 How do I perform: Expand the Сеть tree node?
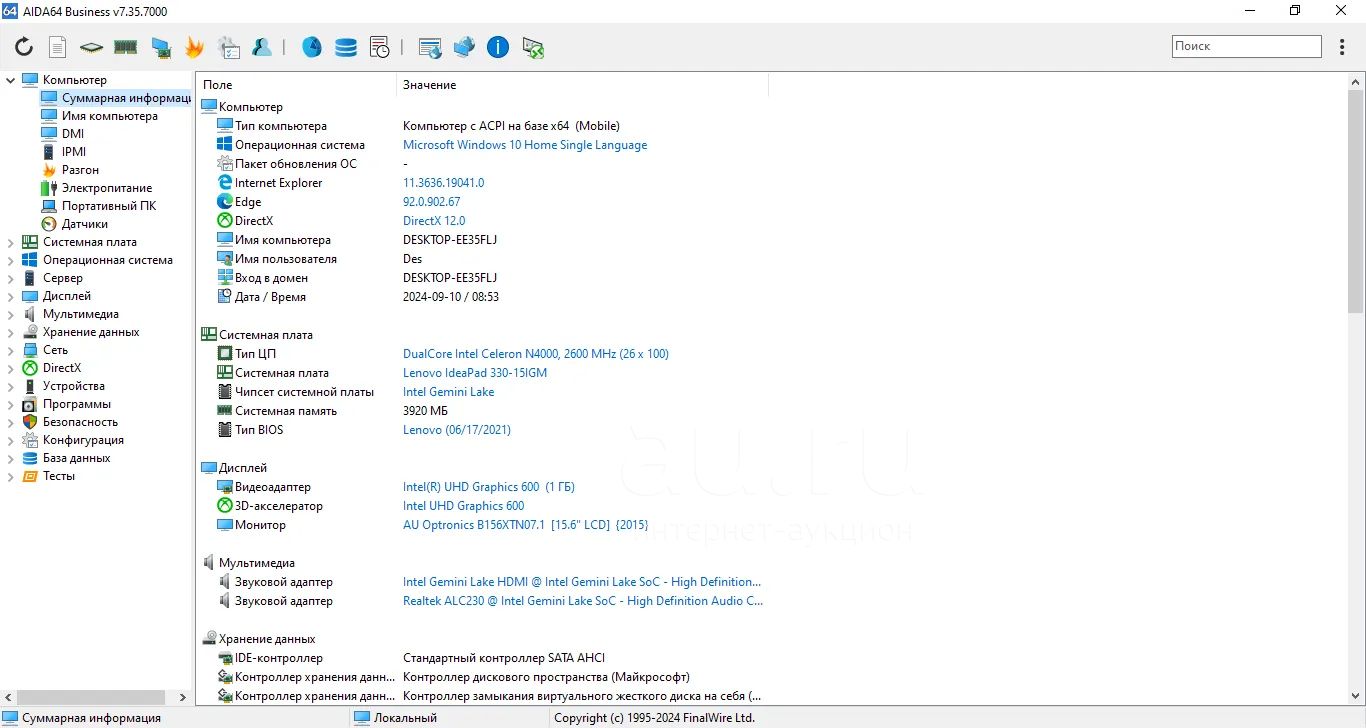pyautogui.click(x=11, y=350)
